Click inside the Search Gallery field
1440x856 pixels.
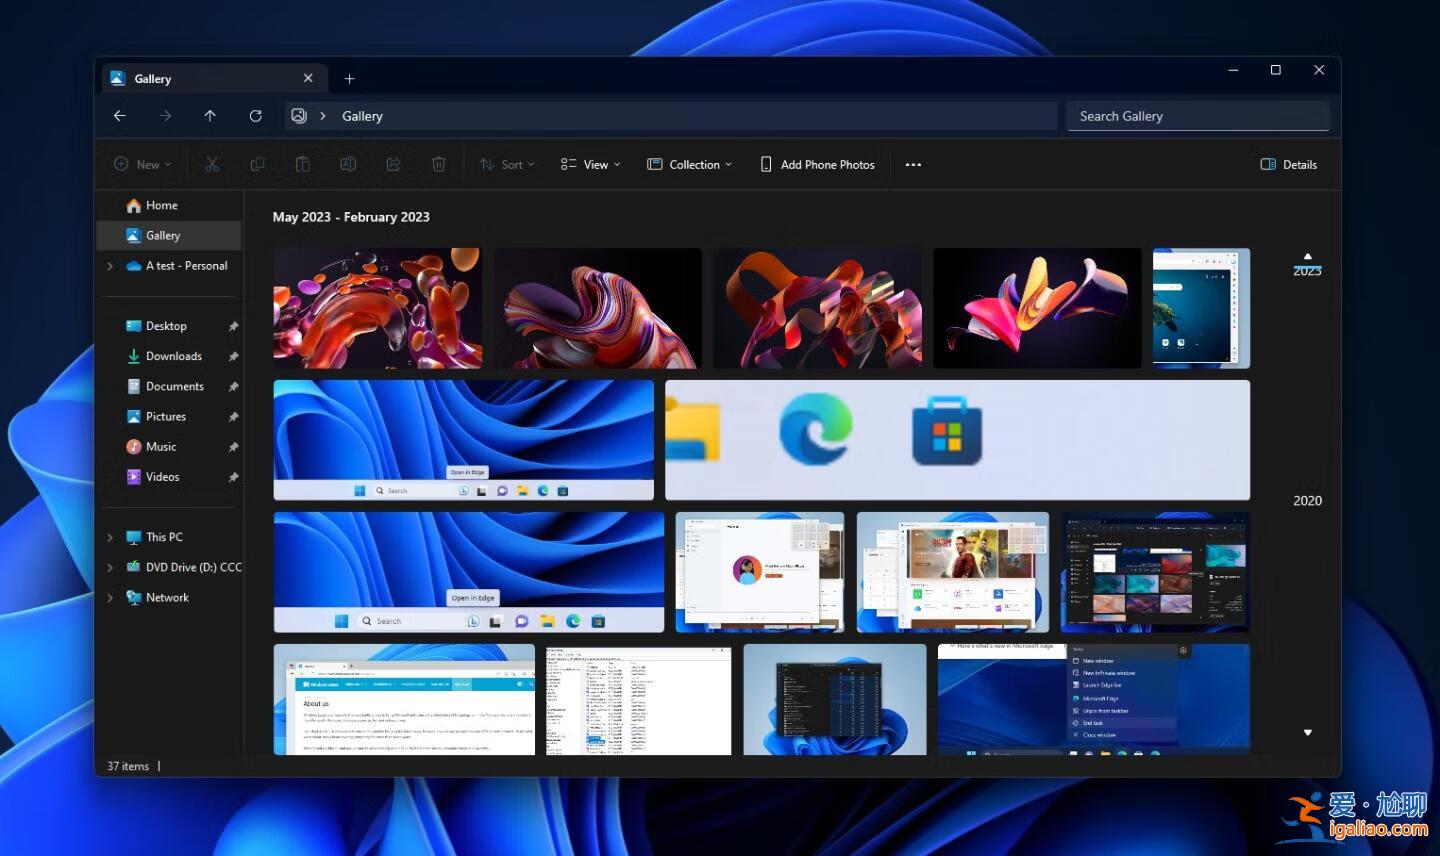[1197, 116]
